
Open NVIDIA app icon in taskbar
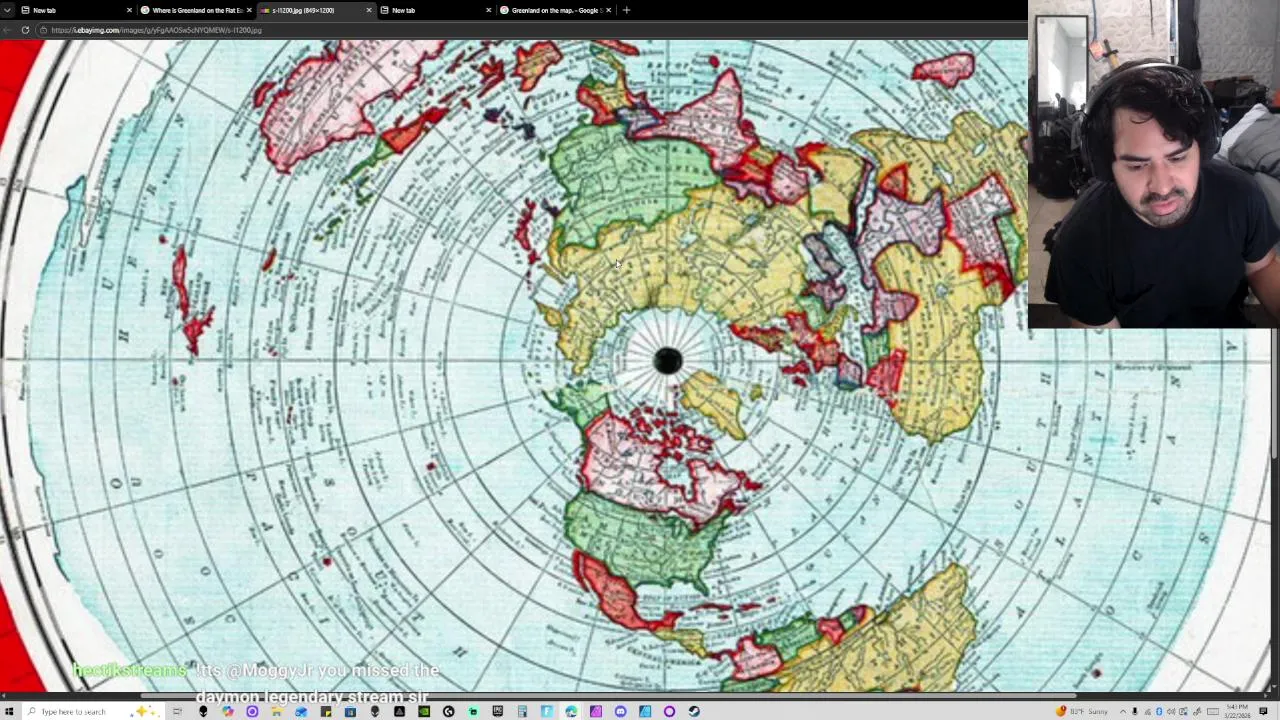(x=424, y=711)
